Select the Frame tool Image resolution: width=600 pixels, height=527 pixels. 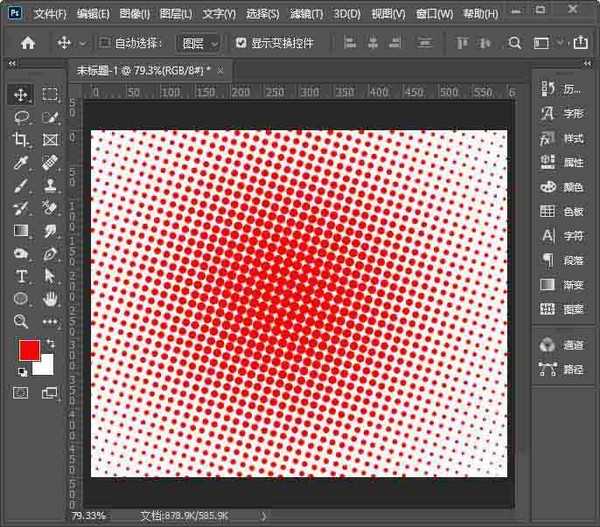pos(50,140)
